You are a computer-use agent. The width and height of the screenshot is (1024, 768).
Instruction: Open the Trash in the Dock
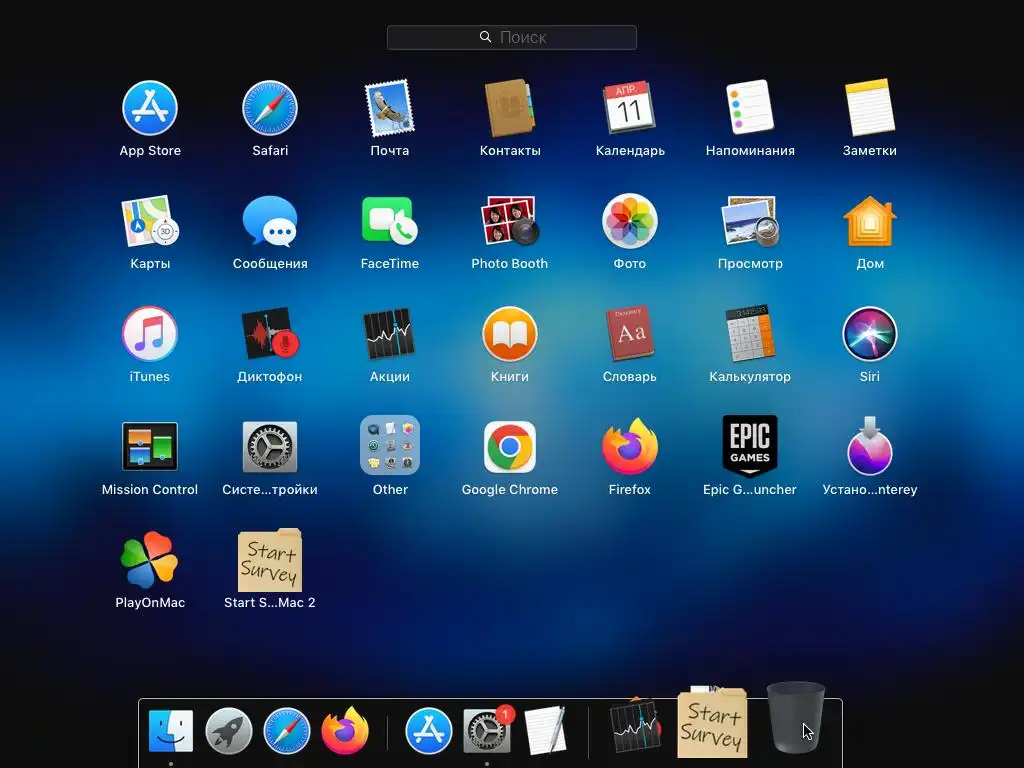pyautogui.click(x=795, y=717)
